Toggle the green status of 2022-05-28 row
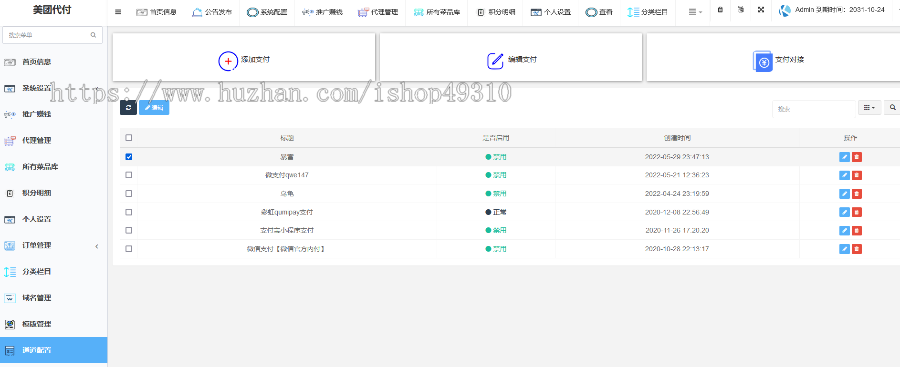 496,157
